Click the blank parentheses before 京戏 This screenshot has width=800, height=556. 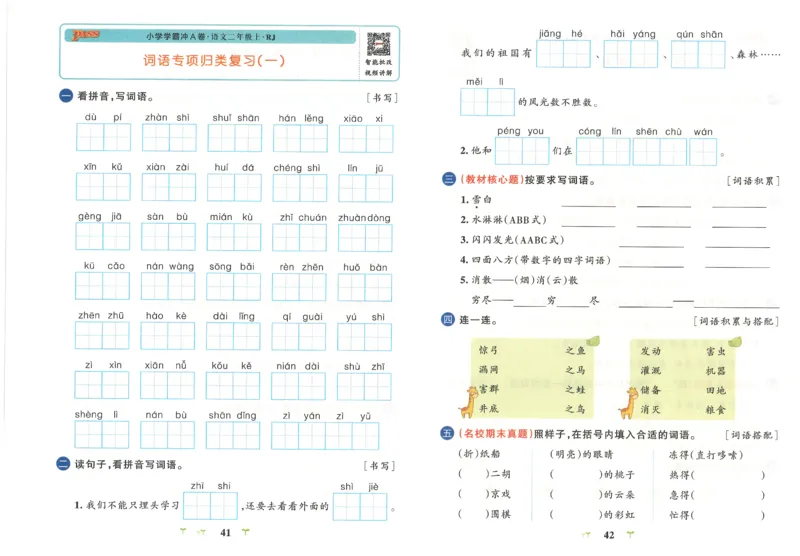click(473, 494)
